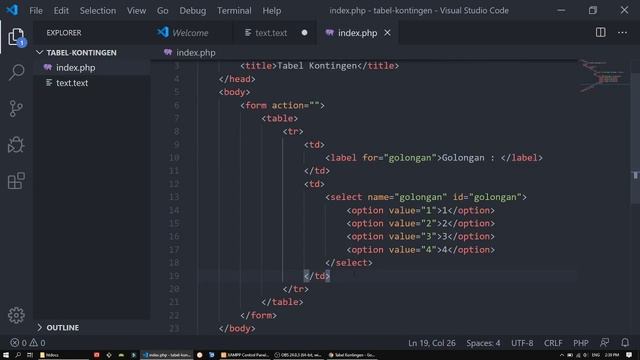
Task: Switch to XAMPP Control Panel taskbar item
Action: (245, 355)
